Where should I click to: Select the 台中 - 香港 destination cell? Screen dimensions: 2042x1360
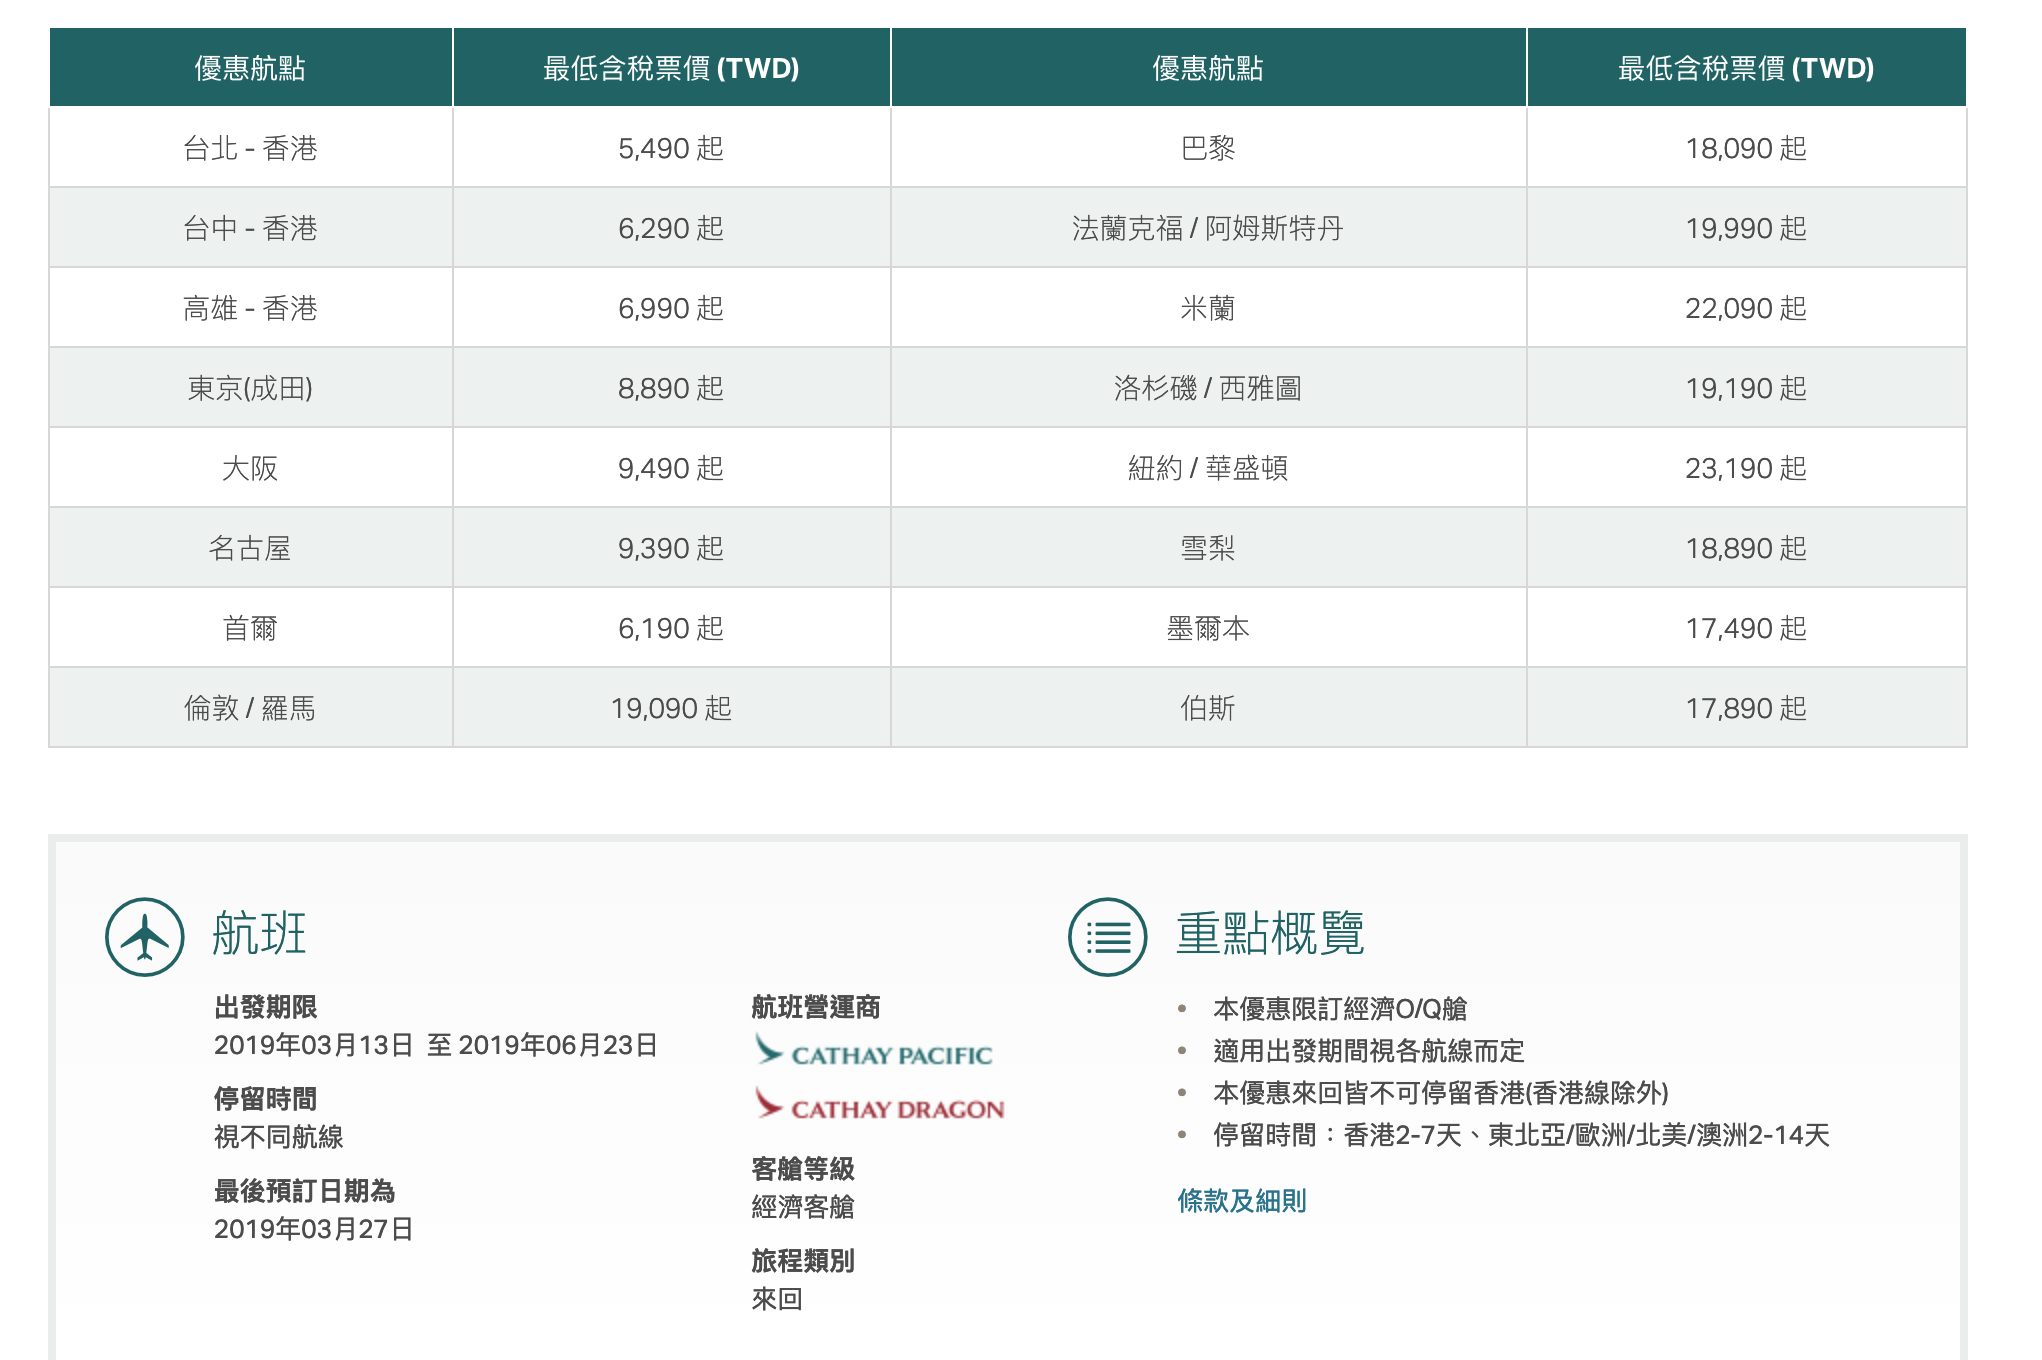pyautogui.click(x=250, y=228)
